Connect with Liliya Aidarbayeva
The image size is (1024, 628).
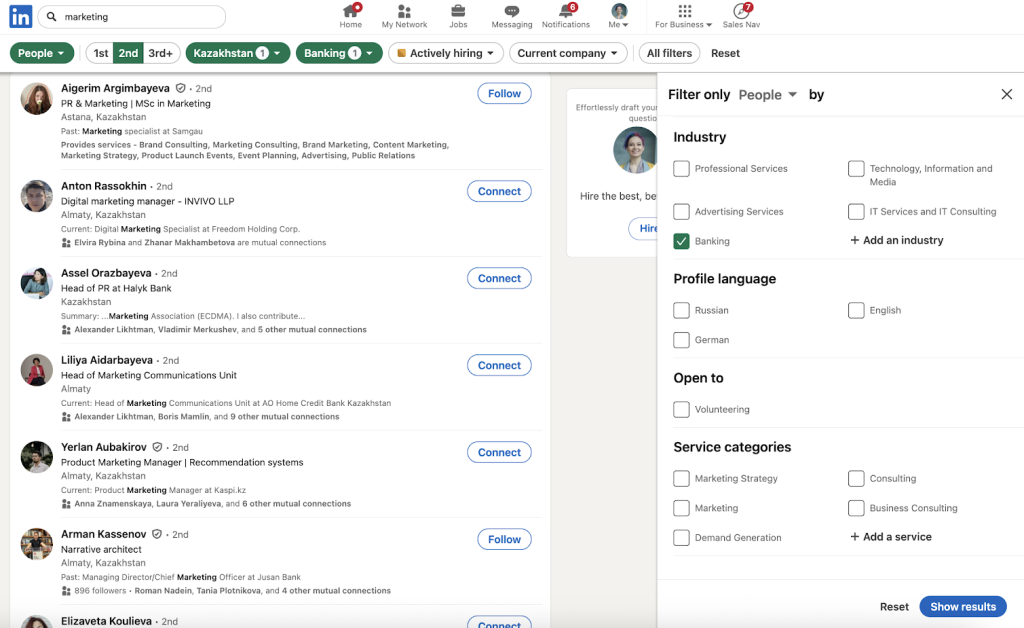499,366
